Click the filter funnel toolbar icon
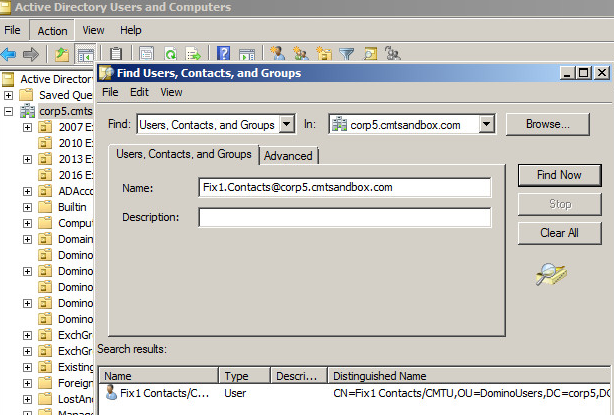 click(x=346, y=54)
